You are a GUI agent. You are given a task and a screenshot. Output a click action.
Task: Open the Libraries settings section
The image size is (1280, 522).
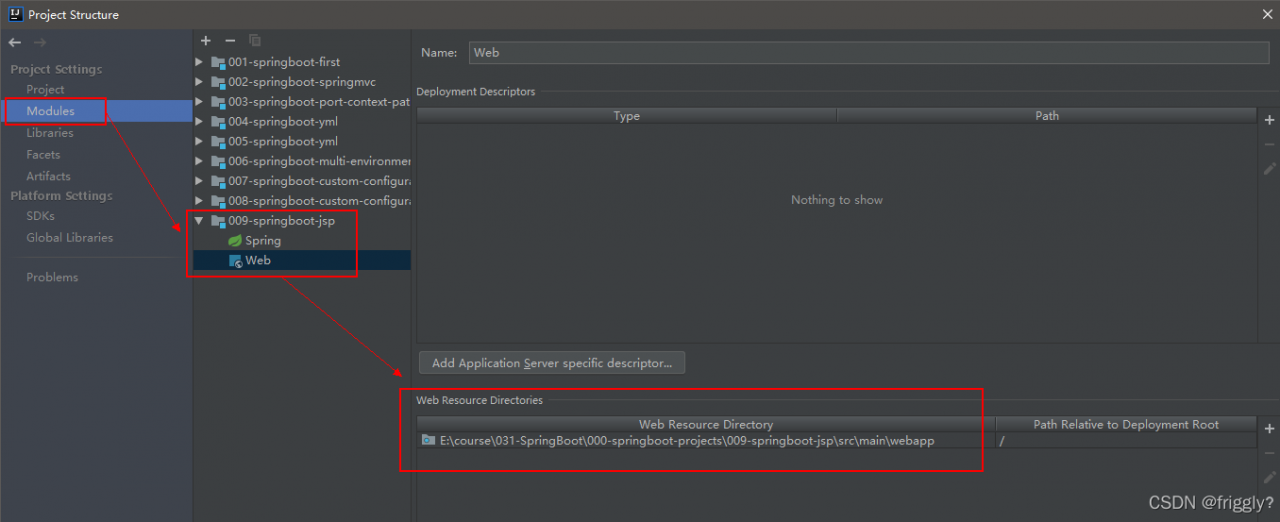(50, 133)
